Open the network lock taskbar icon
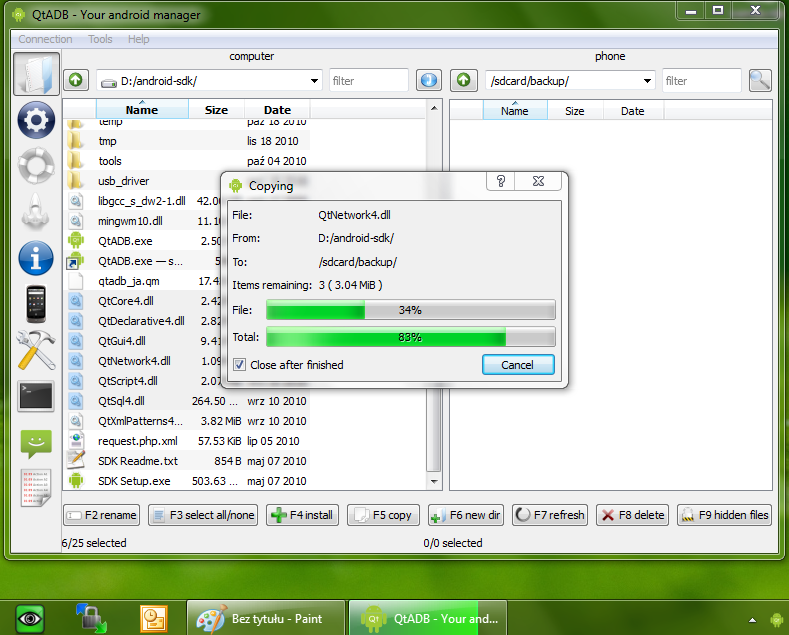 click(x=92, y=618)
